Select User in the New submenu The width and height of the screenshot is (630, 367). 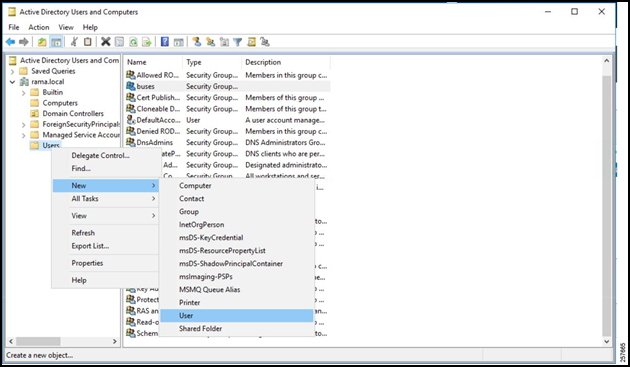point(236,316)
